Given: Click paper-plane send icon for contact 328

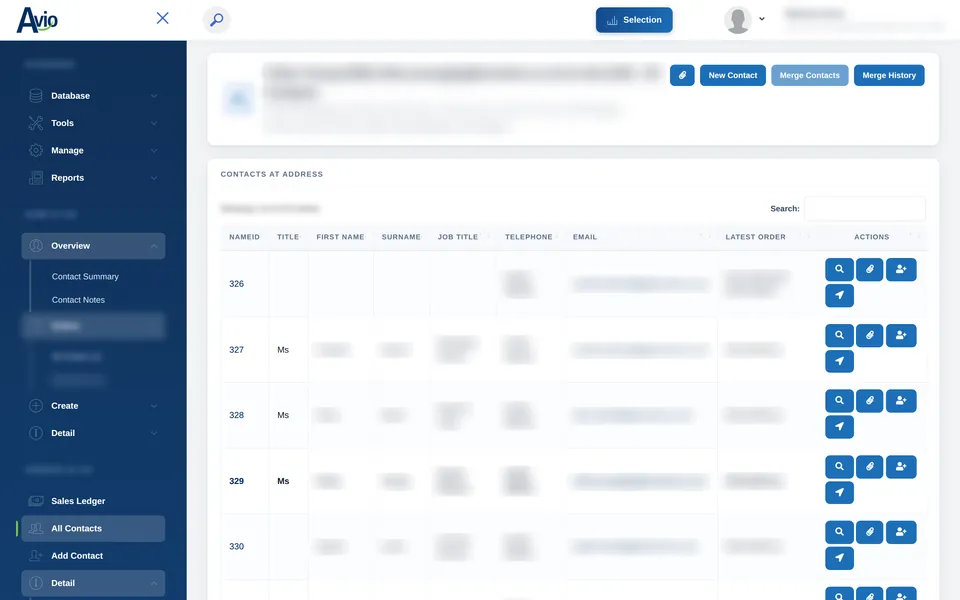Looking at the screenshot, I should coord(839,427).
